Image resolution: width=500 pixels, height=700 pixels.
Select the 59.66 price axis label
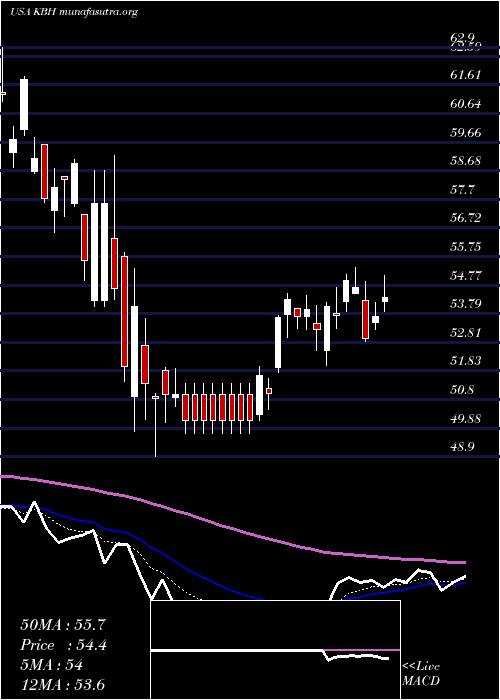coord(466,133)
